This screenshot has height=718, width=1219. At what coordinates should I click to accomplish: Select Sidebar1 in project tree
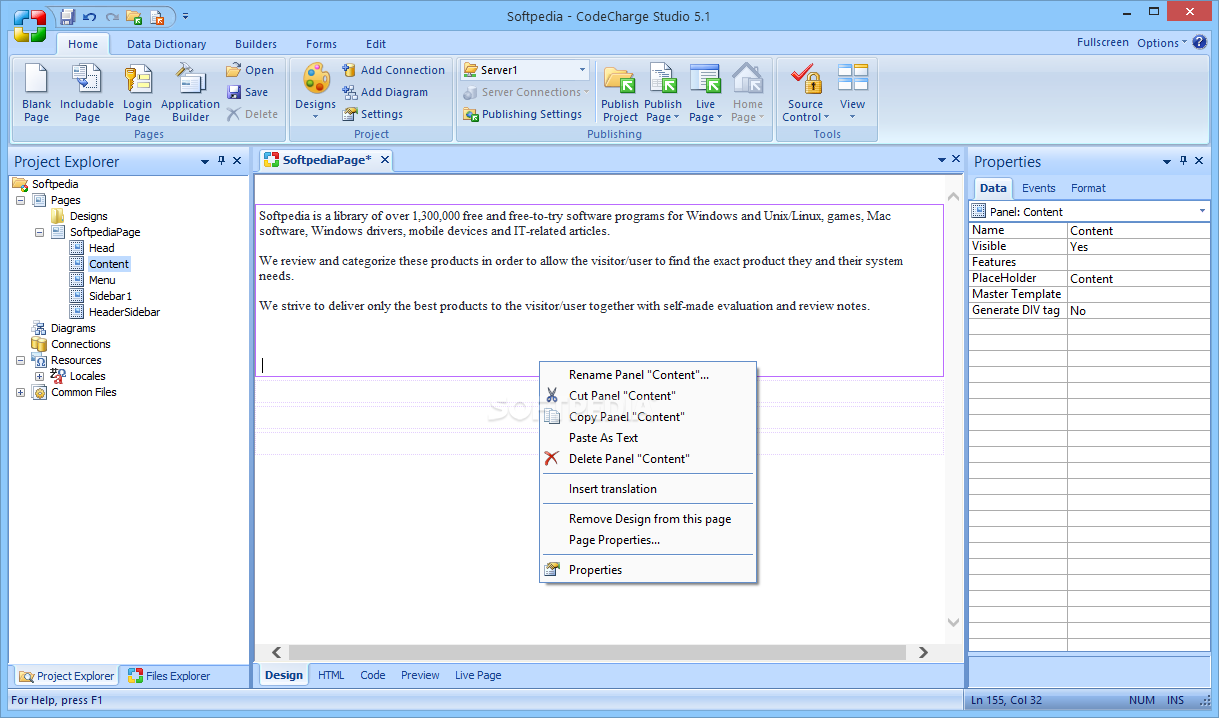[110, 296]
